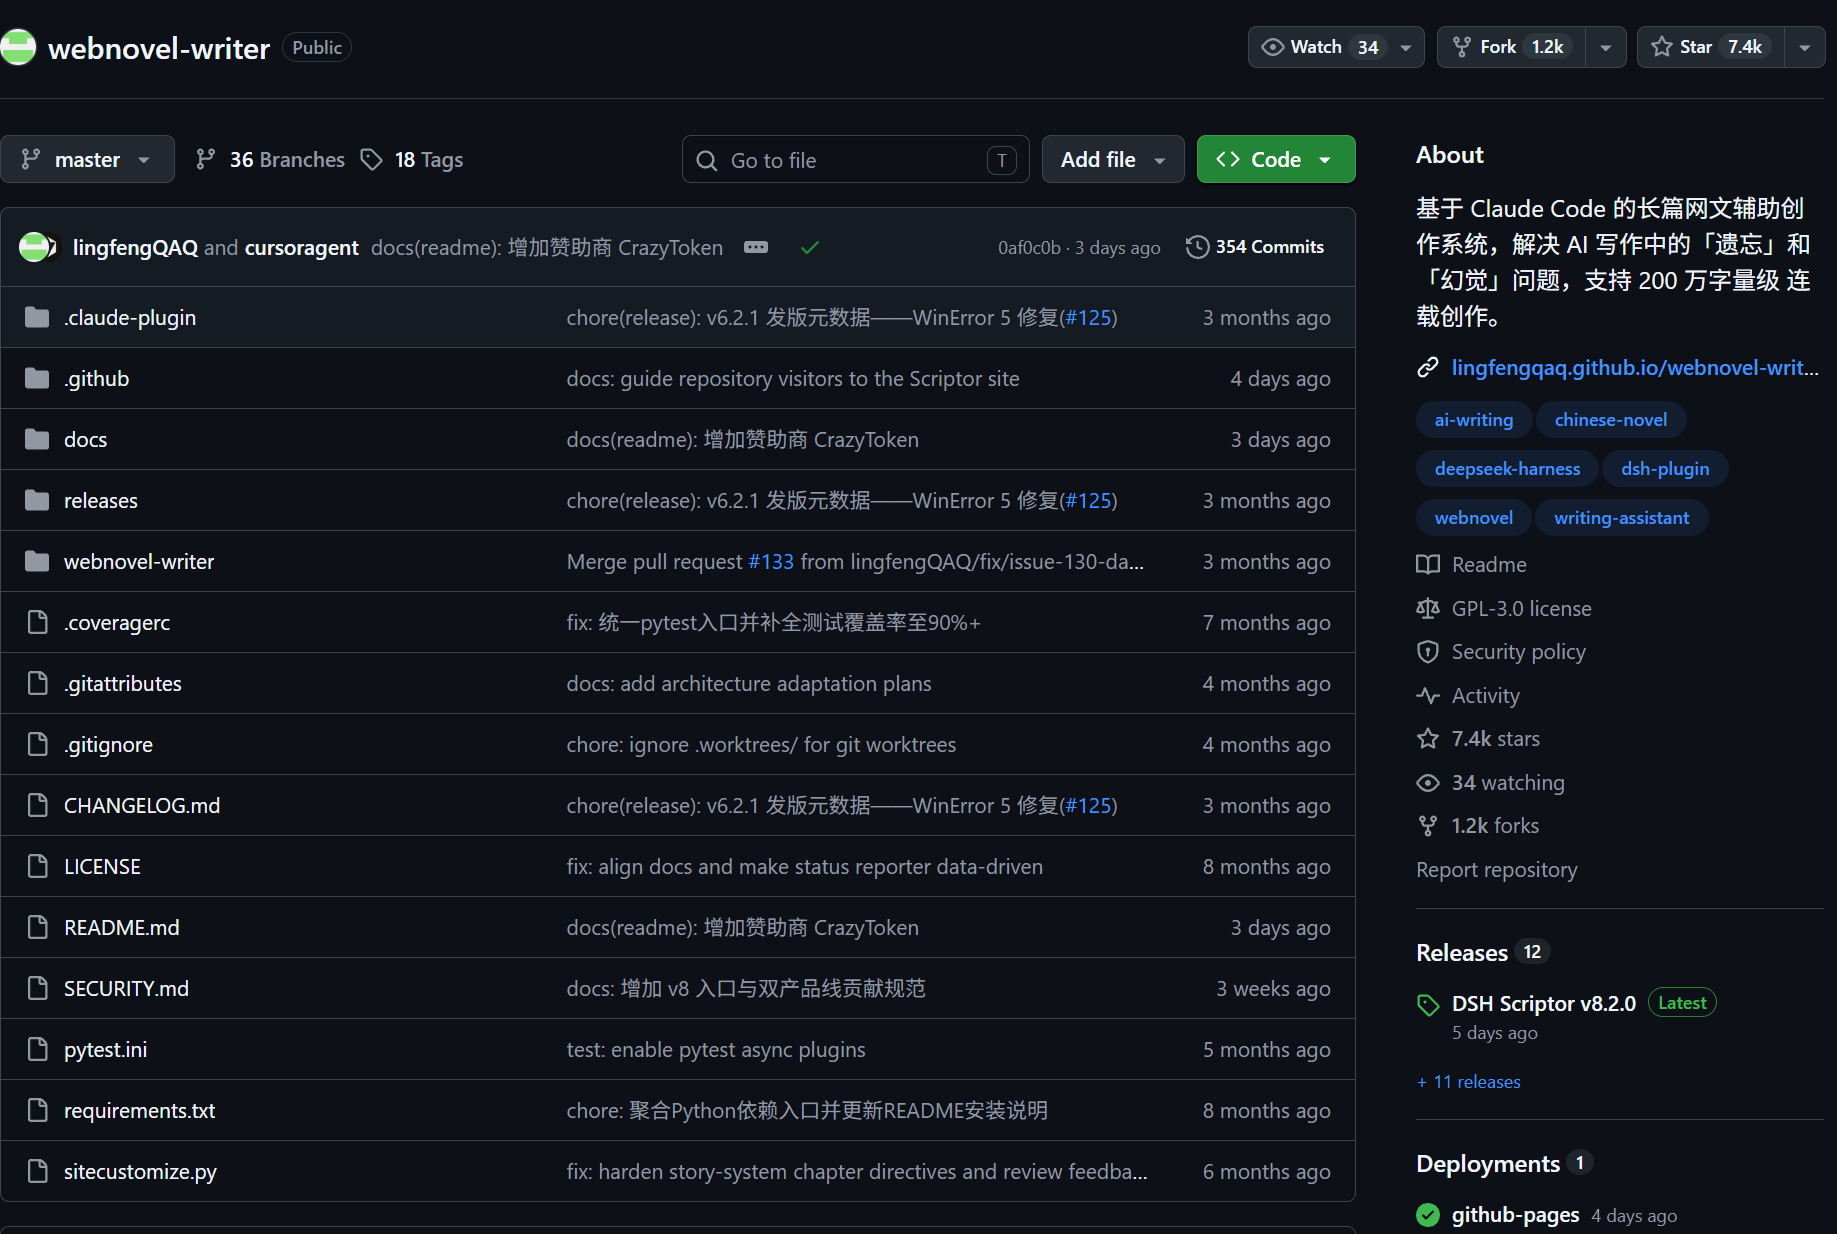Star the webnovel-writer repository
This screenshot has width=1837, height=1234.
tap(1711, 47)
